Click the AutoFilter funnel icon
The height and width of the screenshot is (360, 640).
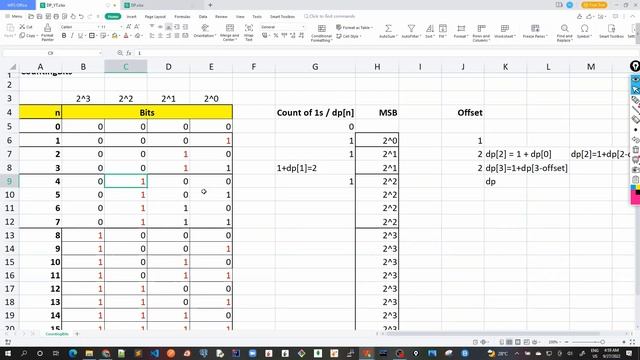coord(411,28)
